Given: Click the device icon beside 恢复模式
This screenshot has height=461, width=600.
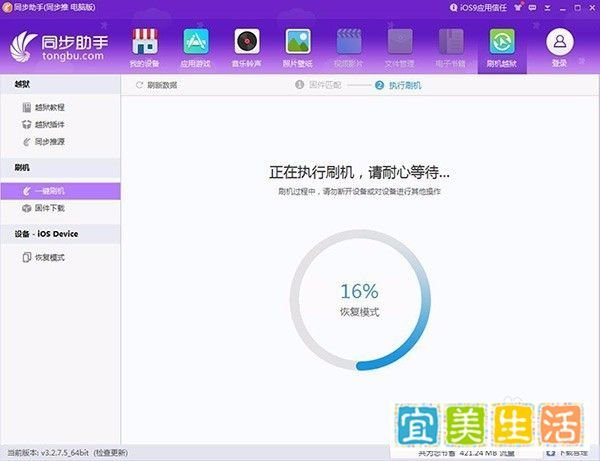Looking at the screenshot, I should (26, 257).
